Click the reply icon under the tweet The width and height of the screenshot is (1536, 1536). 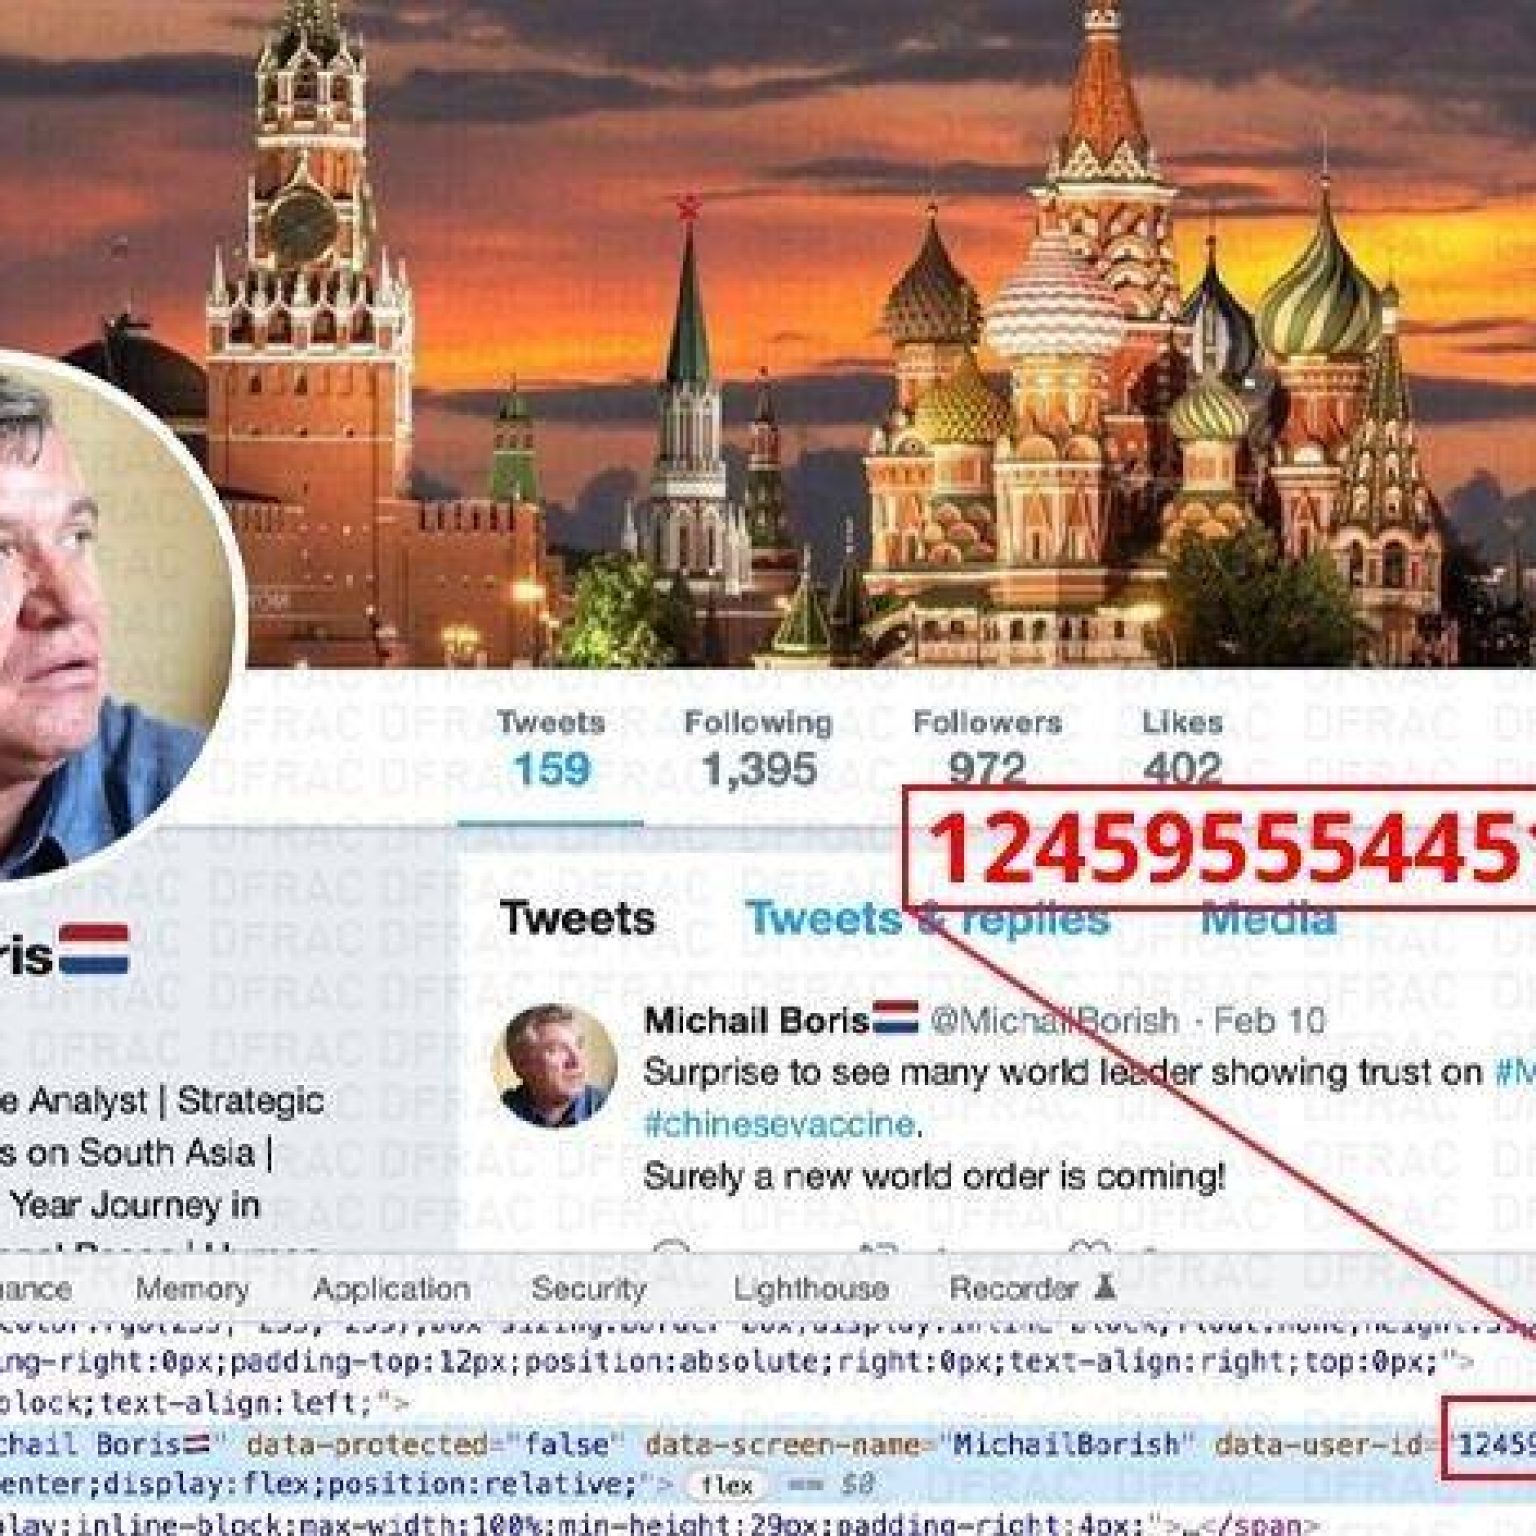(x=672, y=1246)
